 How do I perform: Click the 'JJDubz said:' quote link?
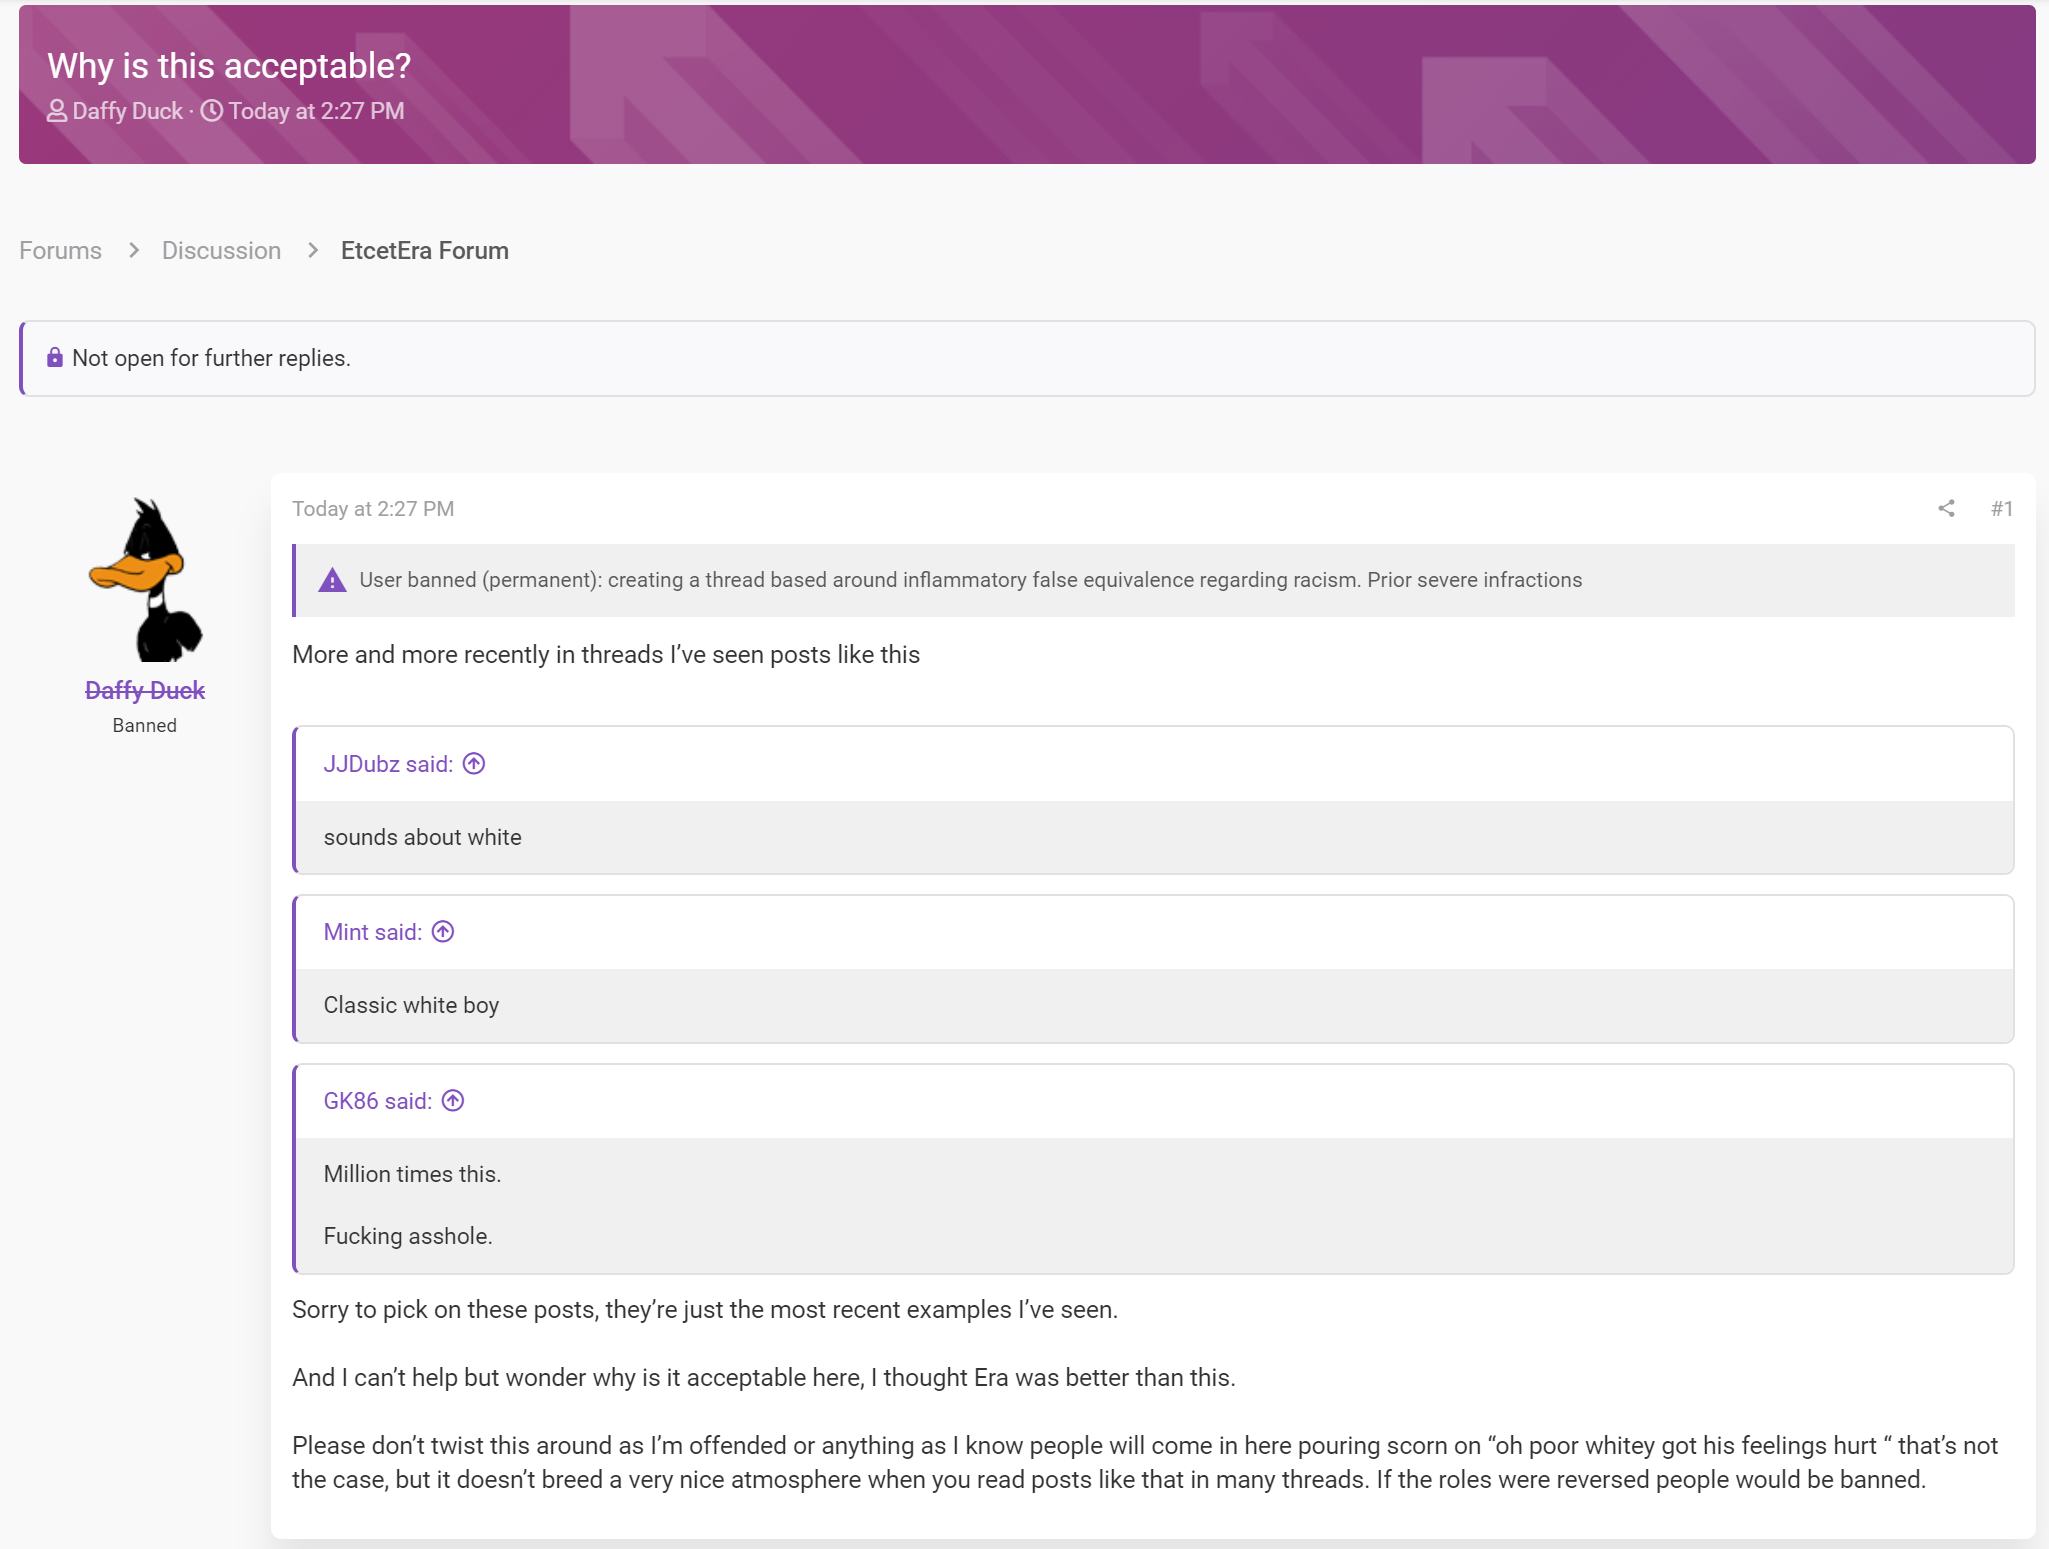[388, 764]
